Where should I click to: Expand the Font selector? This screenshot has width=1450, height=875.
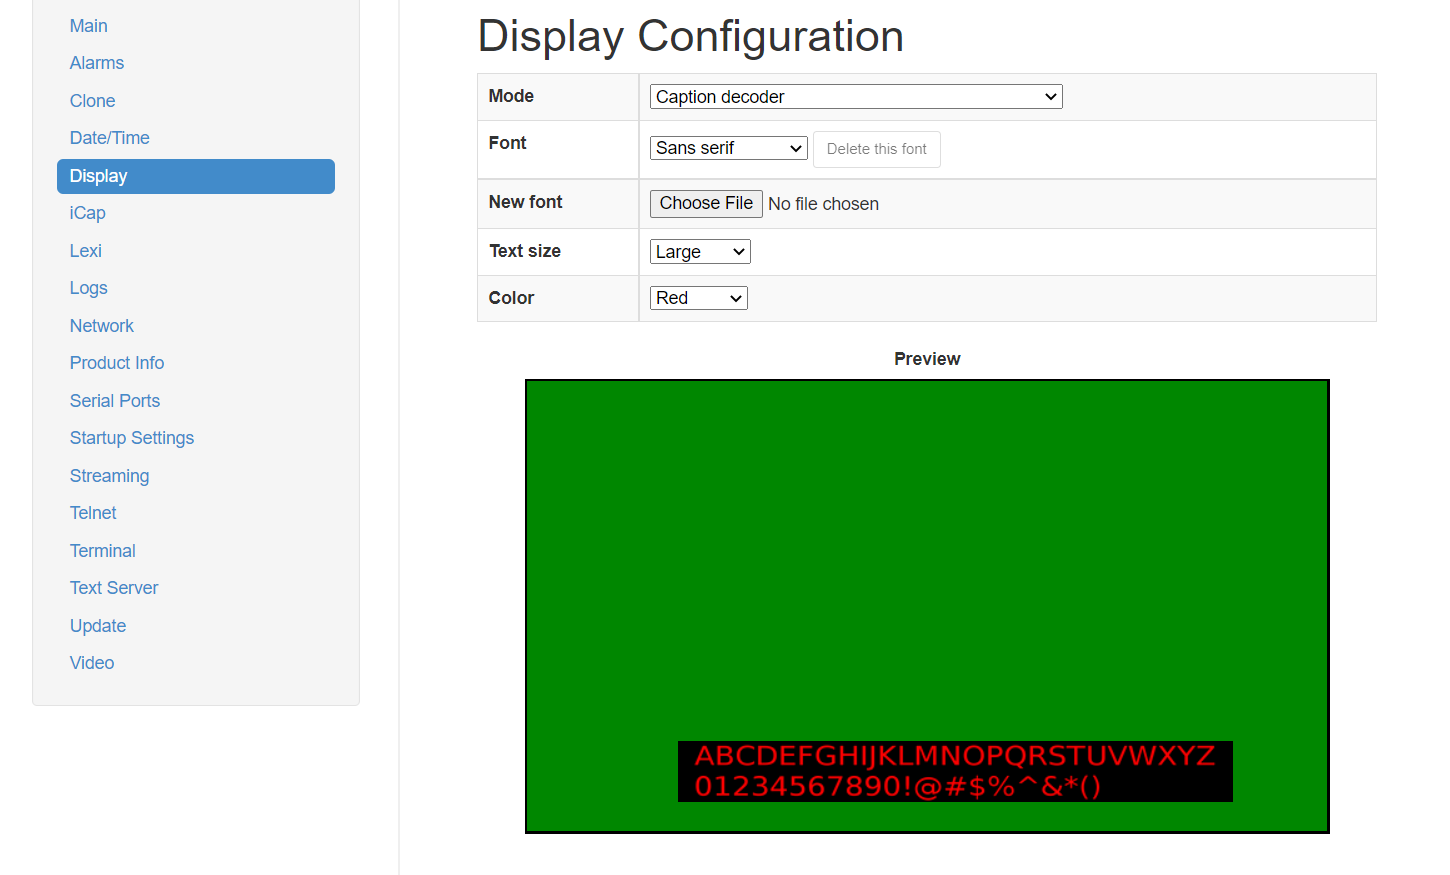728,148
